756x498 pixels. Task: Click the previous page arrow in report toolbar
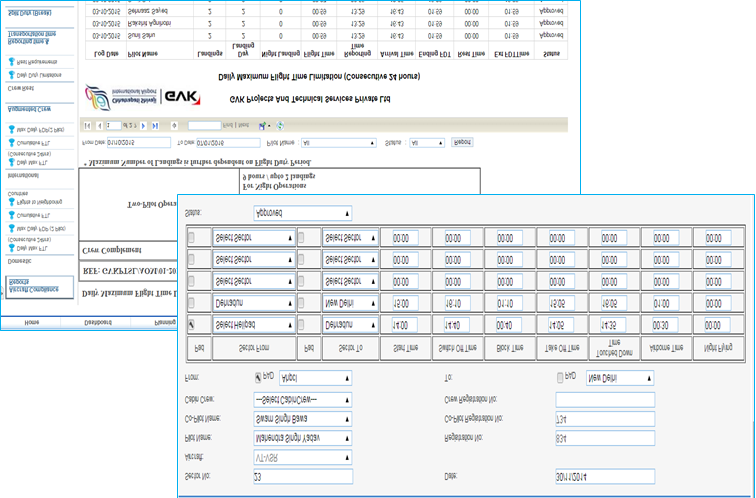[100, 125]
